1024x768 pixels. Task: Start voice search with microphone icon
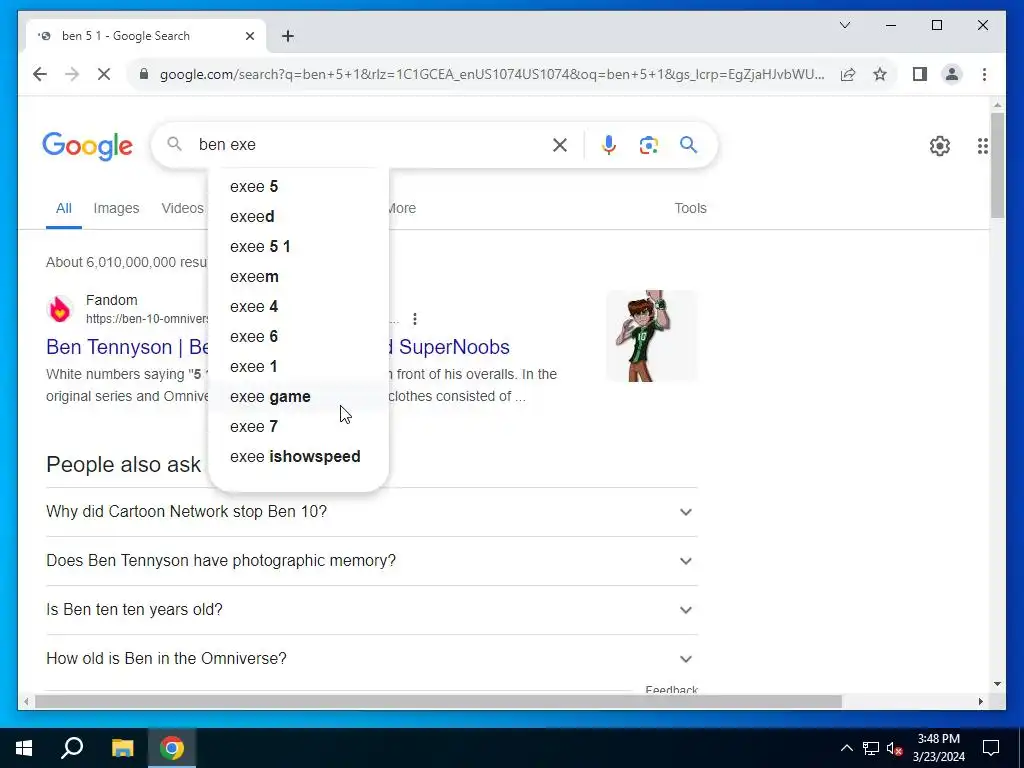(x=609, y=145)
